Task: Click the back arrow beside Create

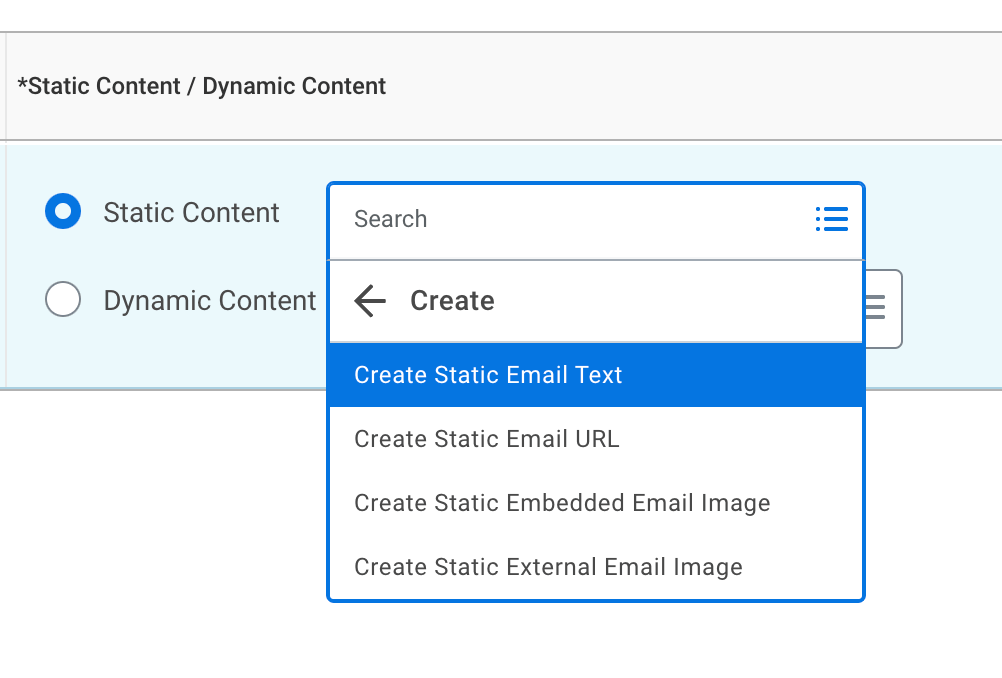Action: tap(370, 301)
